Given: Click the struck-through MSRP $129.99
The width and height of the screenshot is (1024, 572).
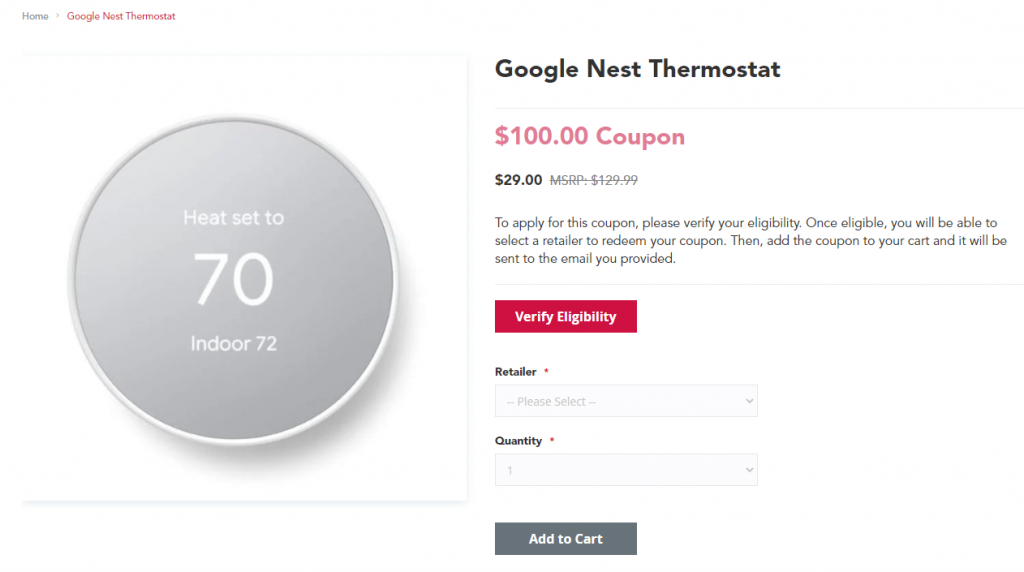Looking at the screenshot, I should coord(594,181).
